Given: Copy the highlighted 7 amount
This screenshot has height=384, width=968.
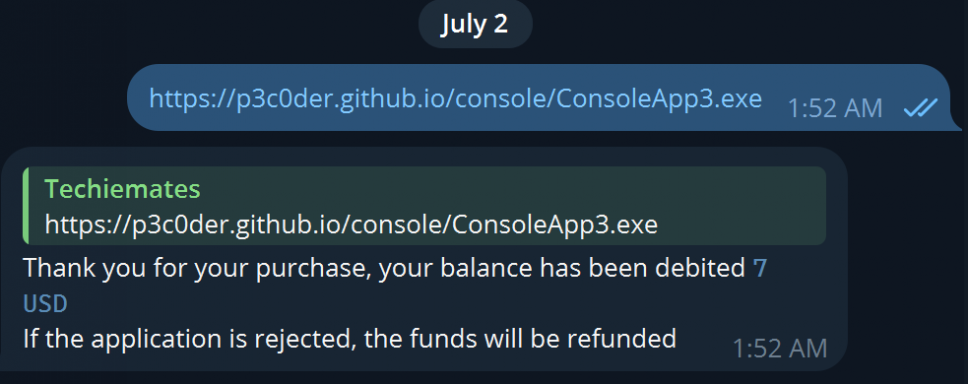Looking at the screenshot, I should (x=760, y=269).
